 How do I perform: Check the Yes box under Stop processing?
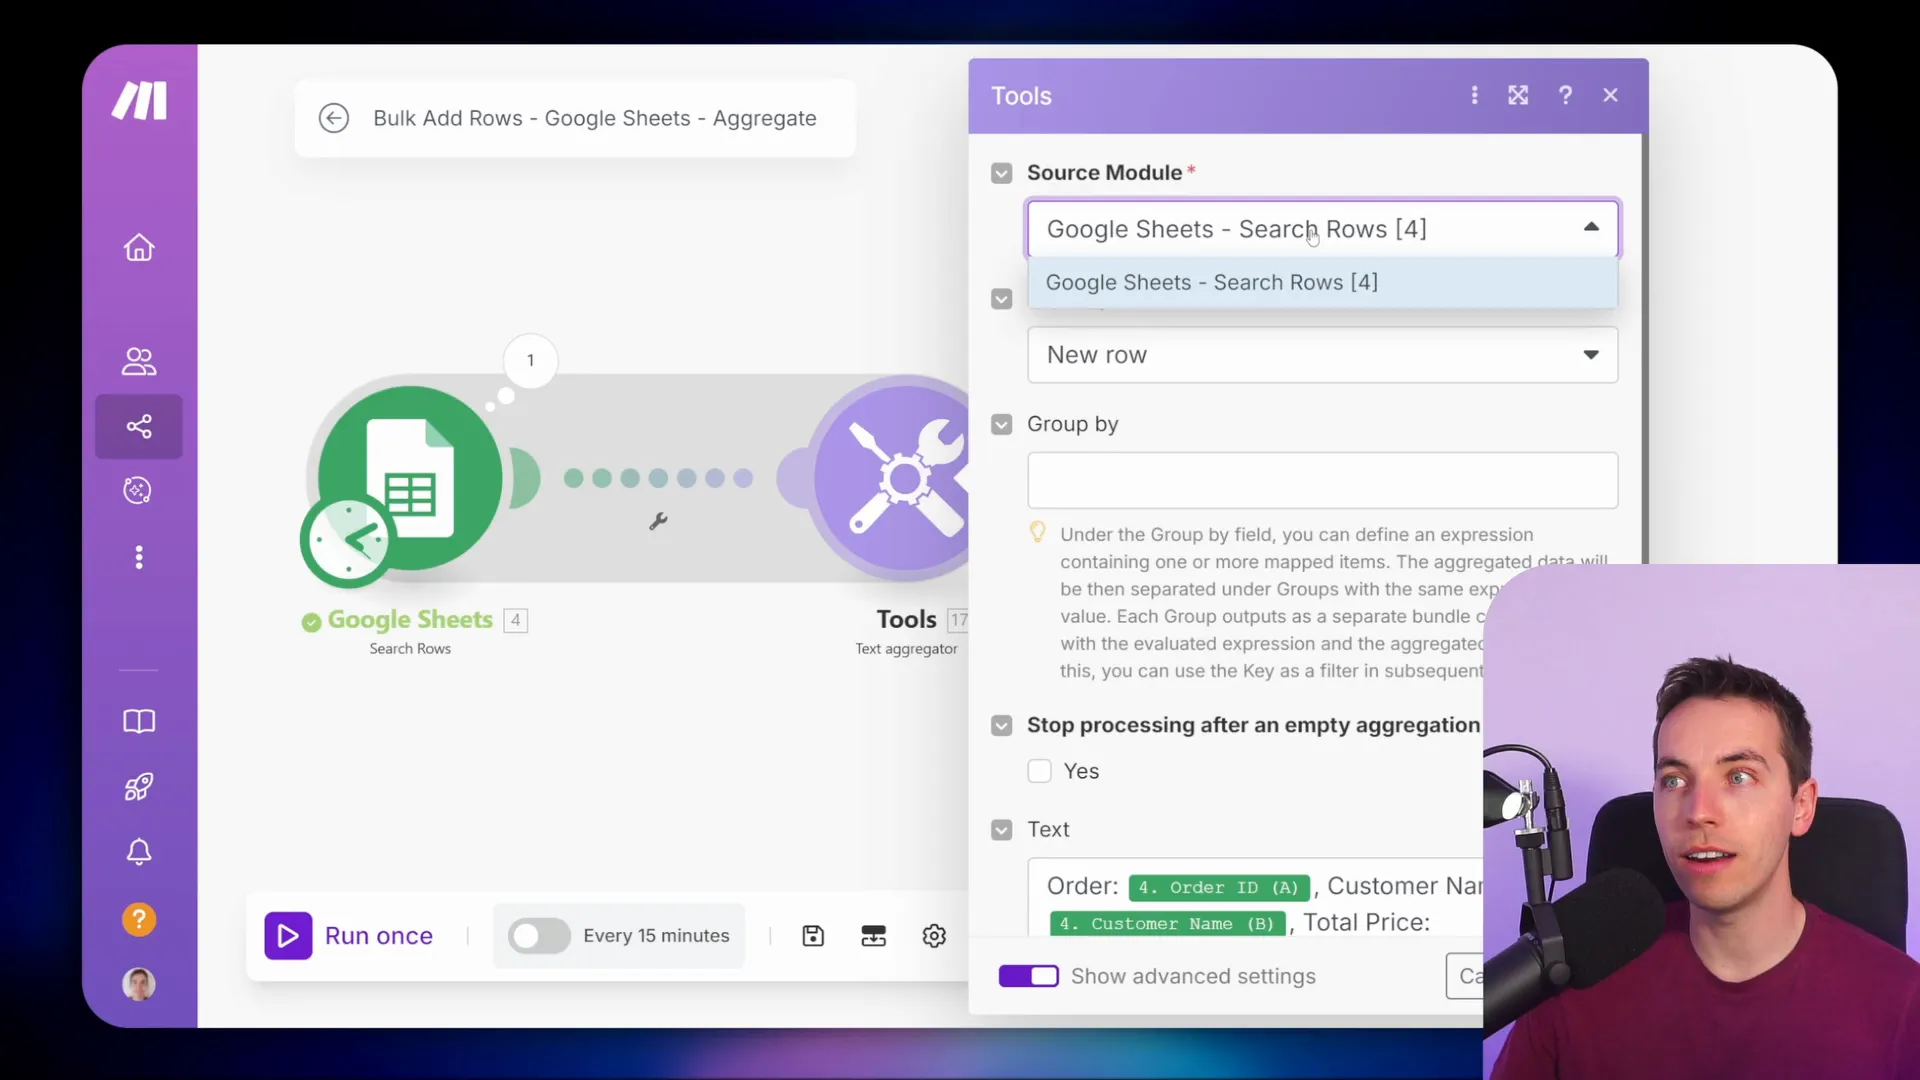coord(1040,771)
